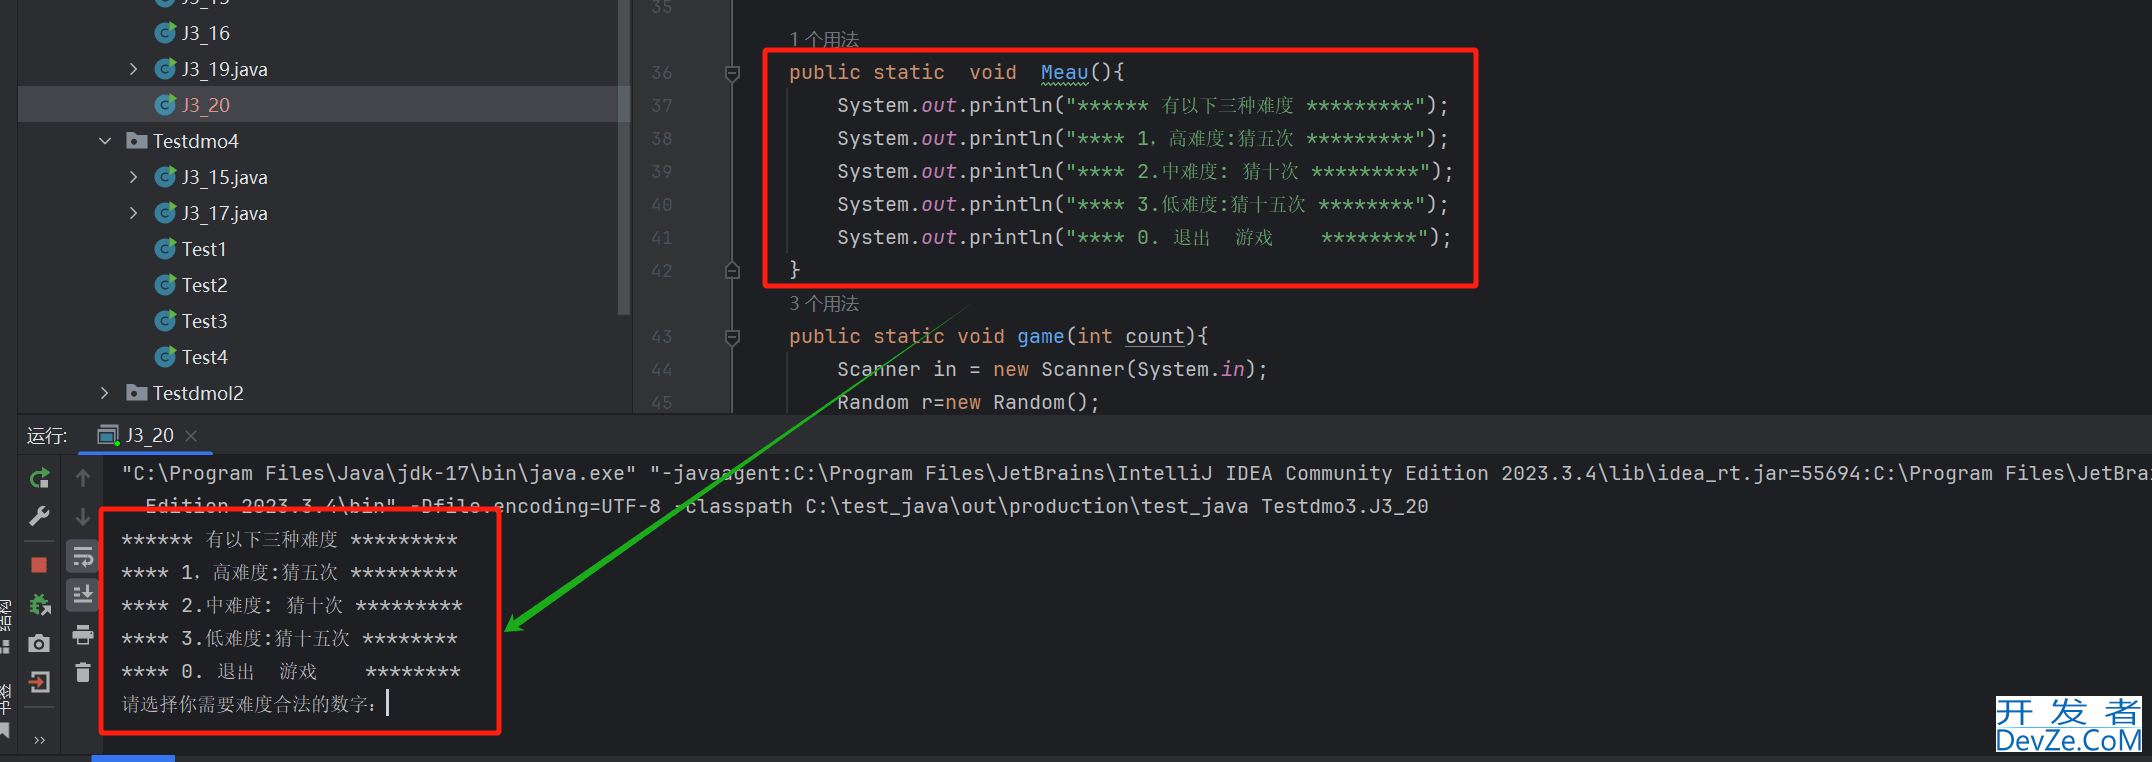Click the Testdmo4 folder icon
The height and width of the screenshot is (762, 2152).
136,141
